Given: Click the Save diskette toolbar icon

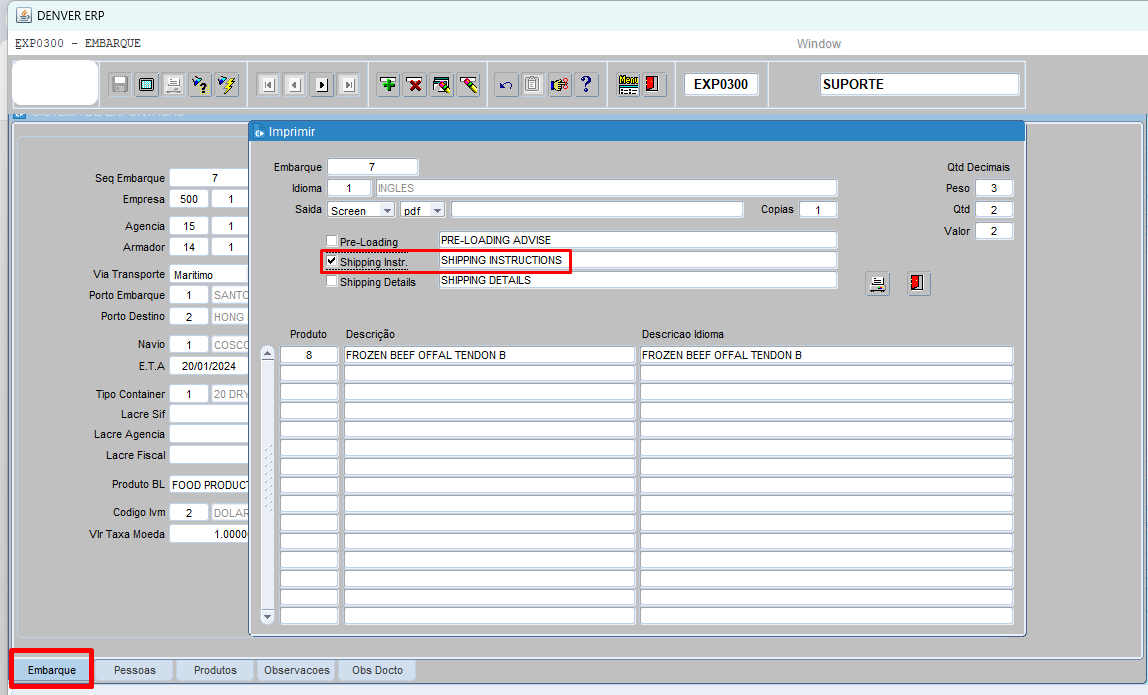Looking at the screenshot, I should click(x=120, y=85).
